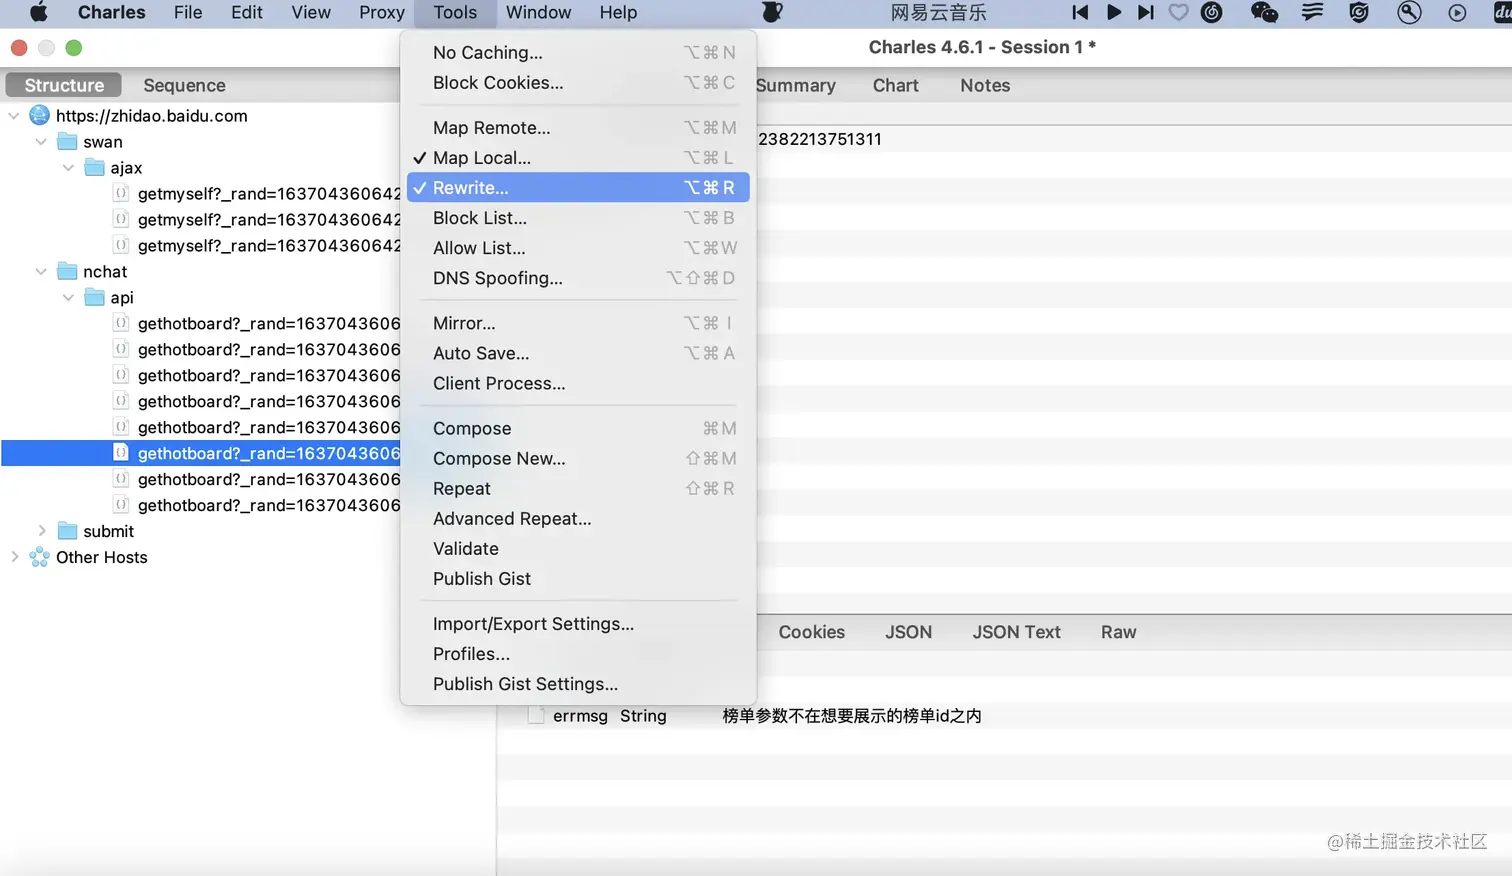The image size is (1512, 876).
Task: Select the last gethotboard request row
Action: [200, 505]
